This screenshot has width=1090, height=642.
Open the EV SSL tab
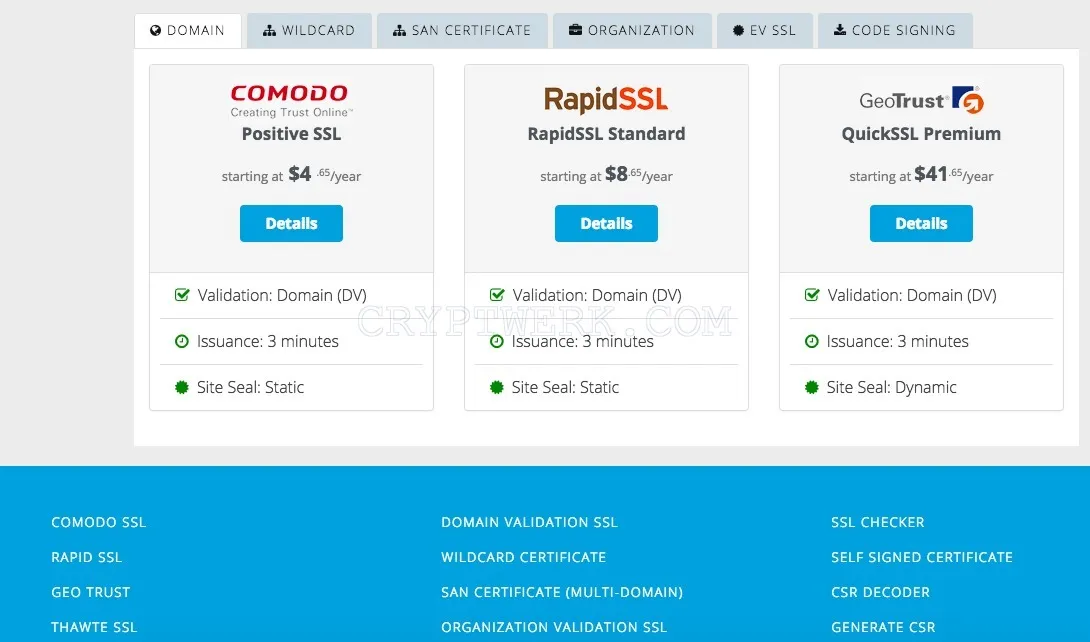[x=765, y=31]
